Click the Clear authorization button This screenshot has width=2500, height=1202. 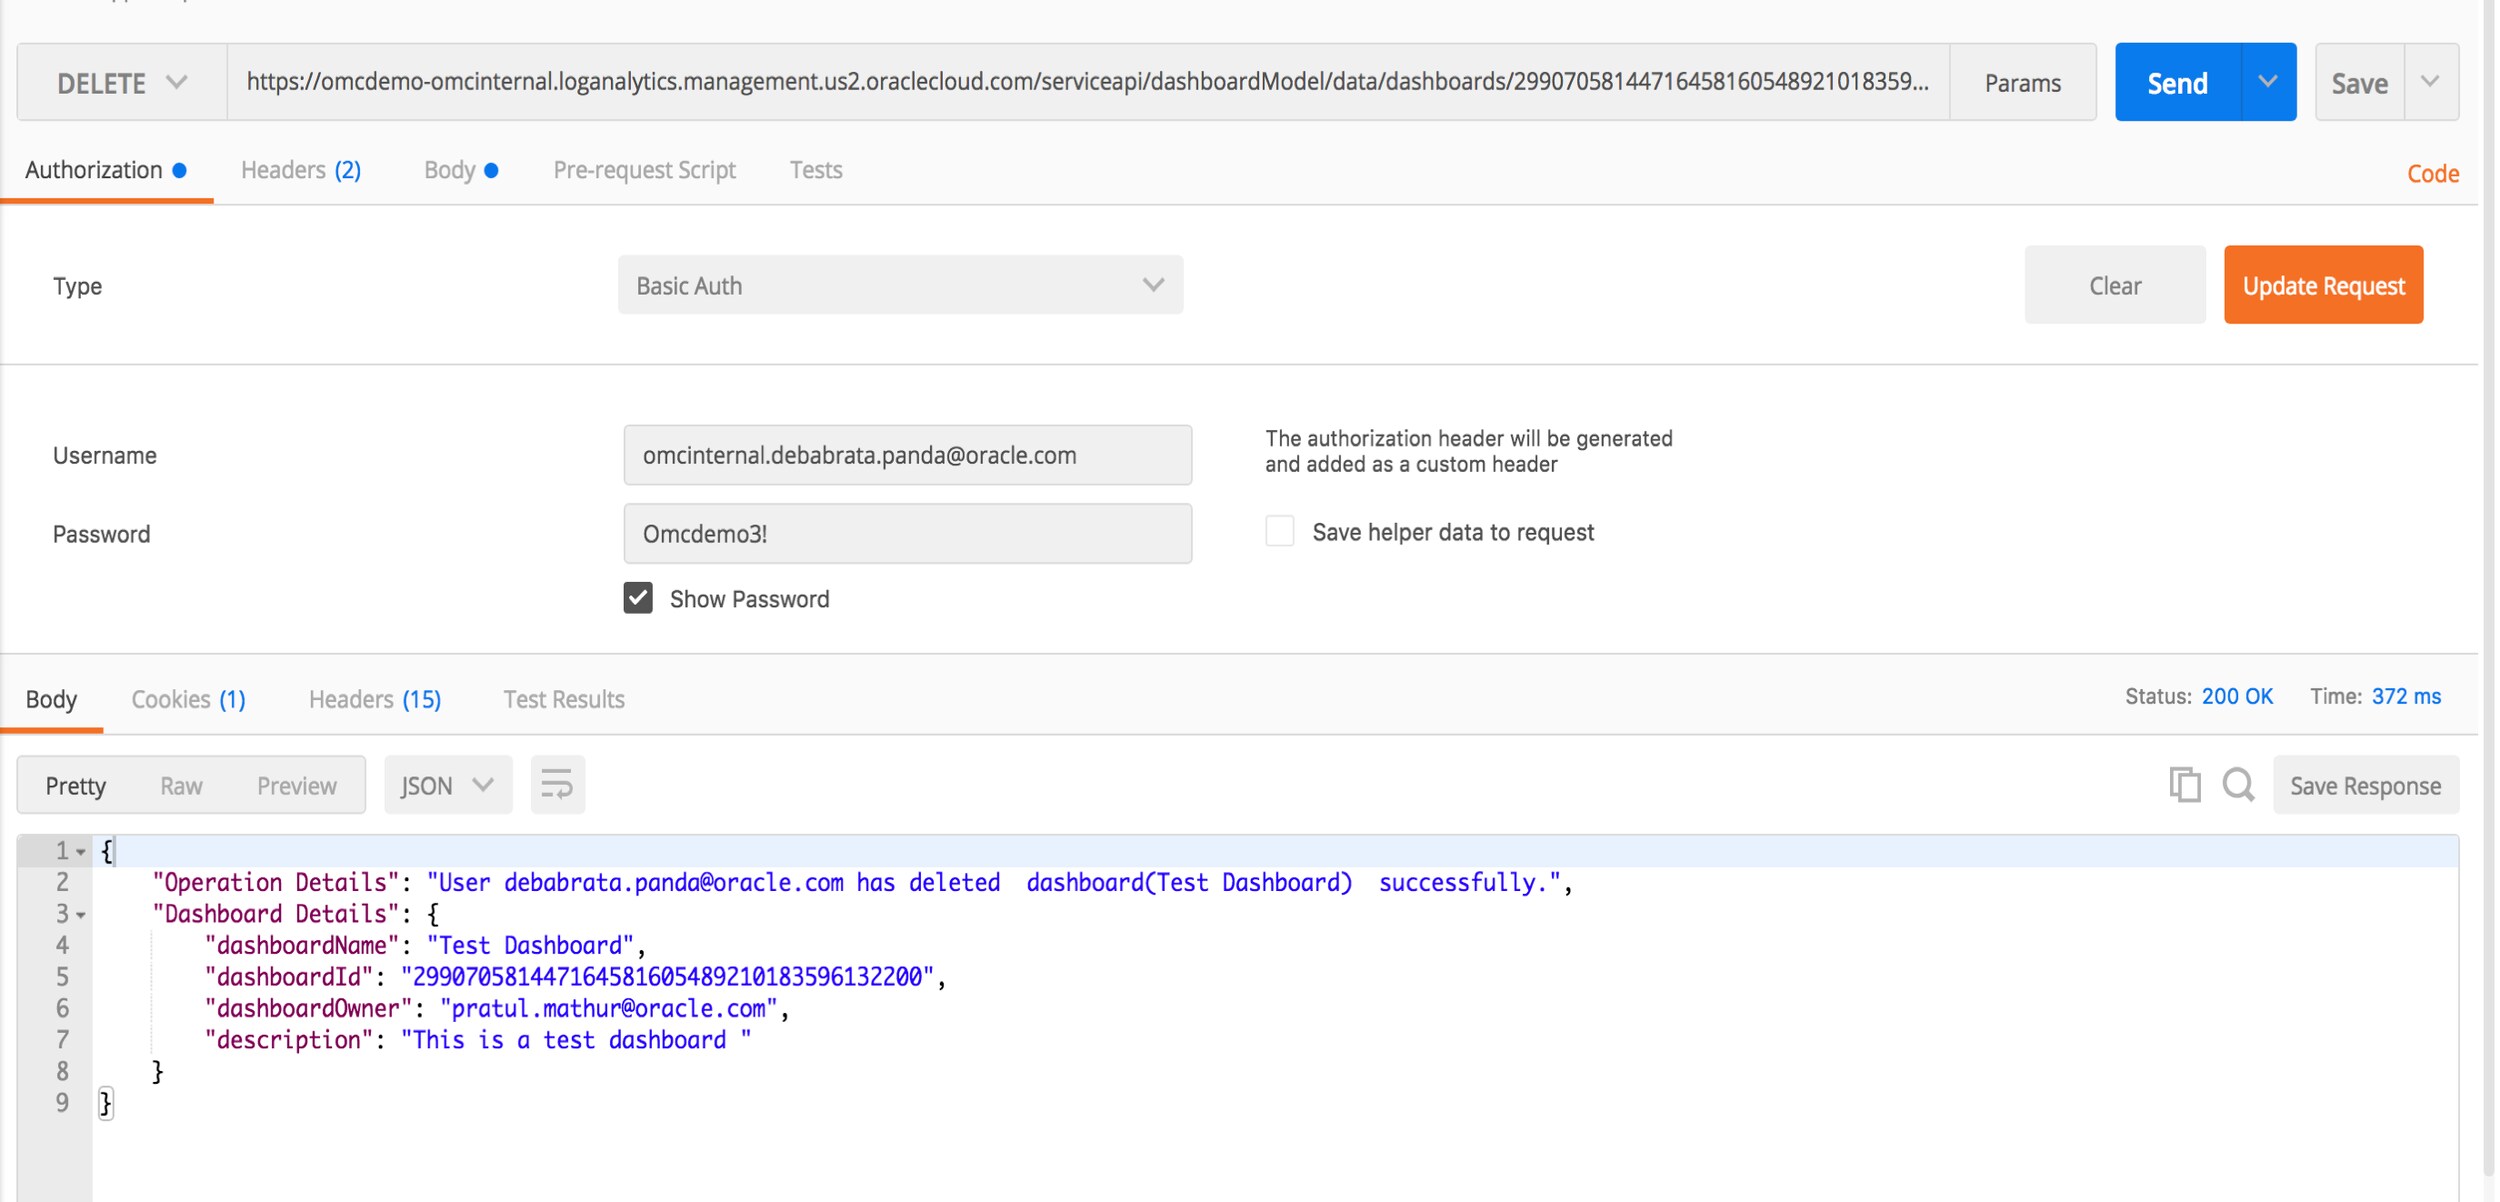tap(2114, 285)
